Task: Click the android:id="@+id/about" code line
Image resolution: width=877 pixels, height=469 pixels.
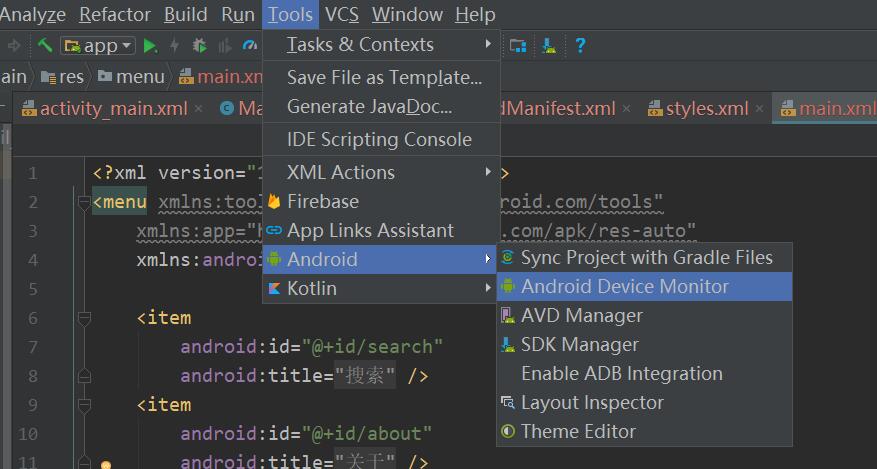Action: pyautogui.click(x=306, y=434)
